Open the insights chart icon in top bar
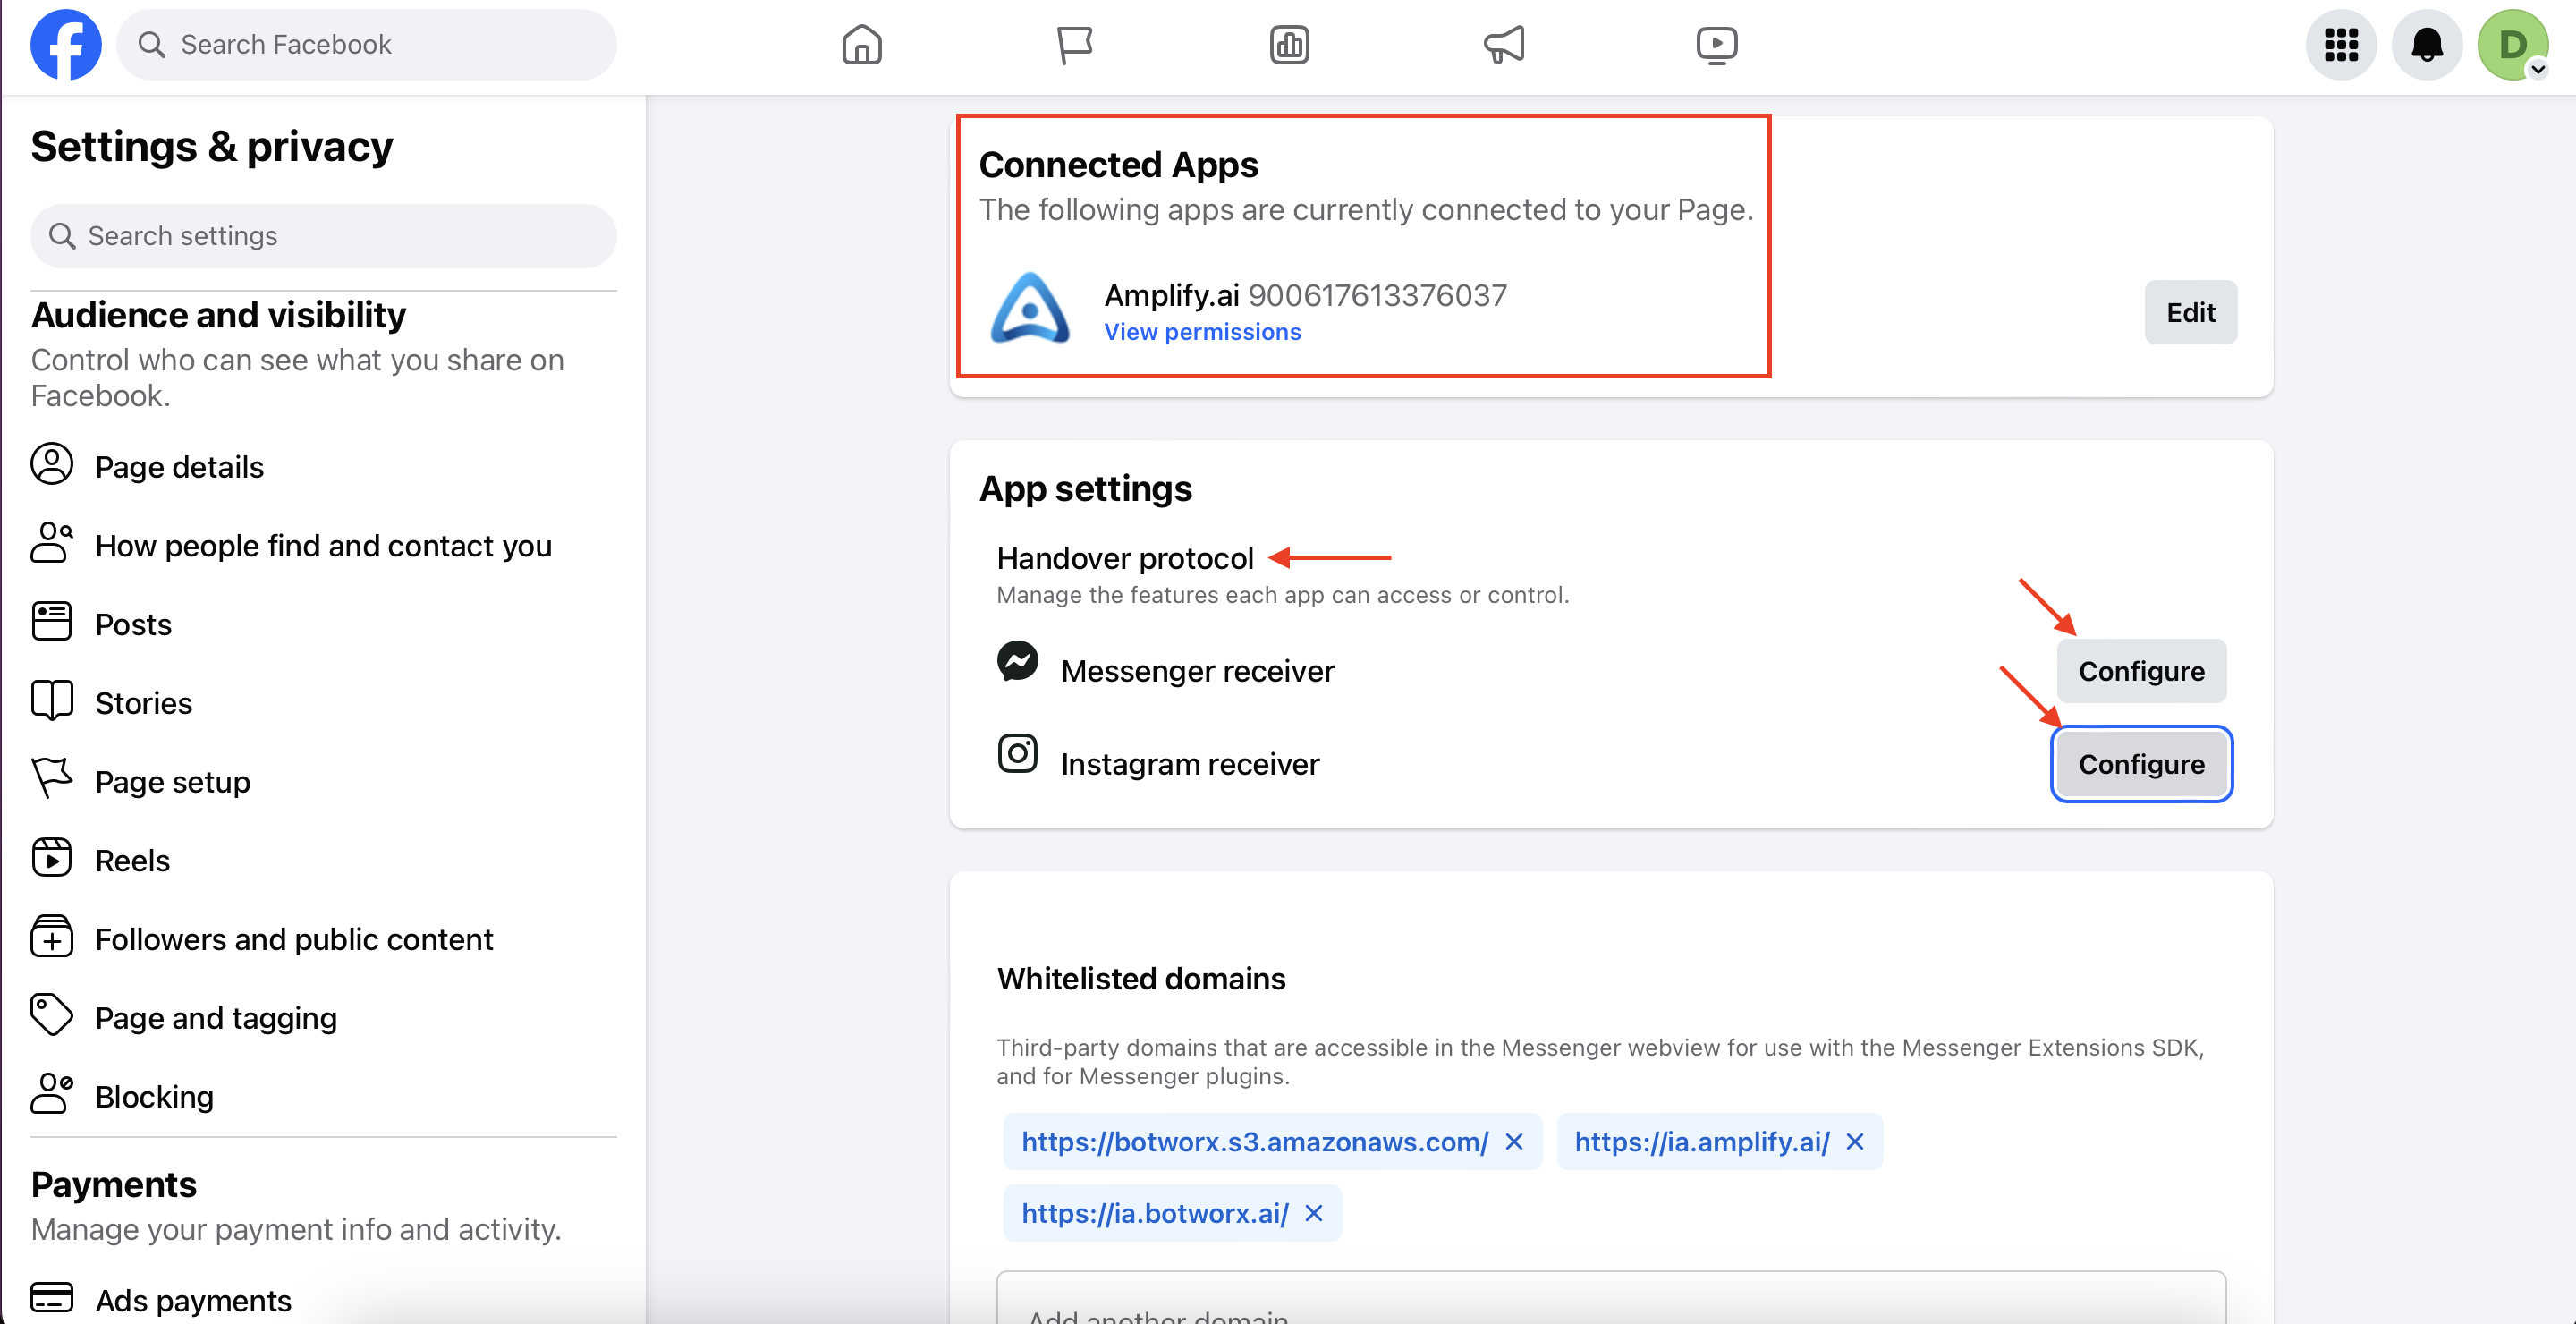The width and height of the screenshot is (2576, 1324). pos(1289,45)
